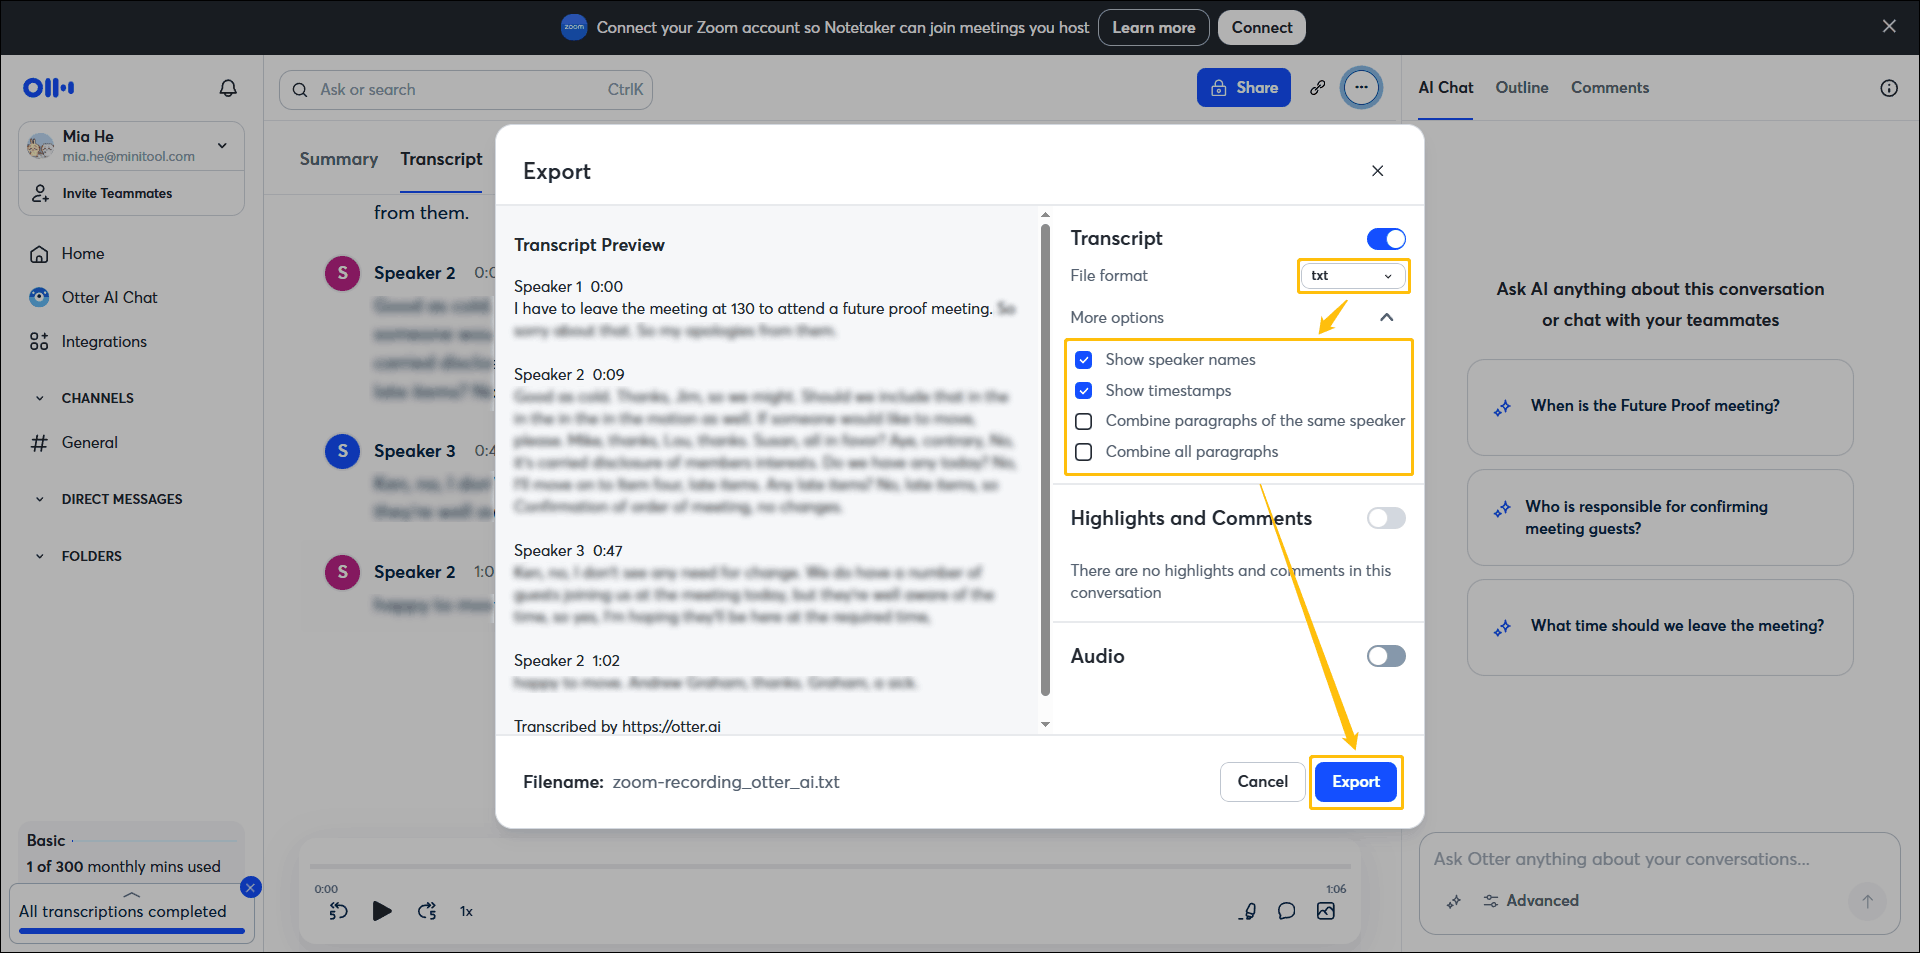Click Connect for the Zoom account

tap(1261, 27)
